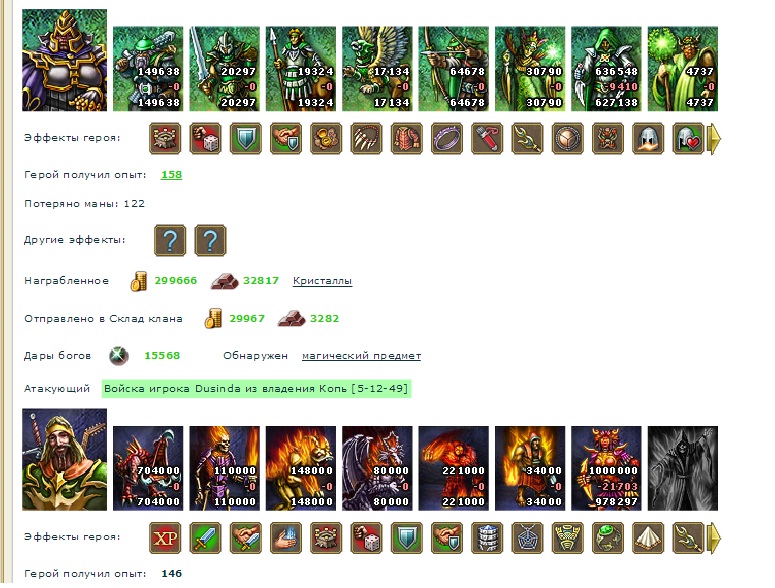Click the gold coins and gems effect icon

(x=326, y=138)
